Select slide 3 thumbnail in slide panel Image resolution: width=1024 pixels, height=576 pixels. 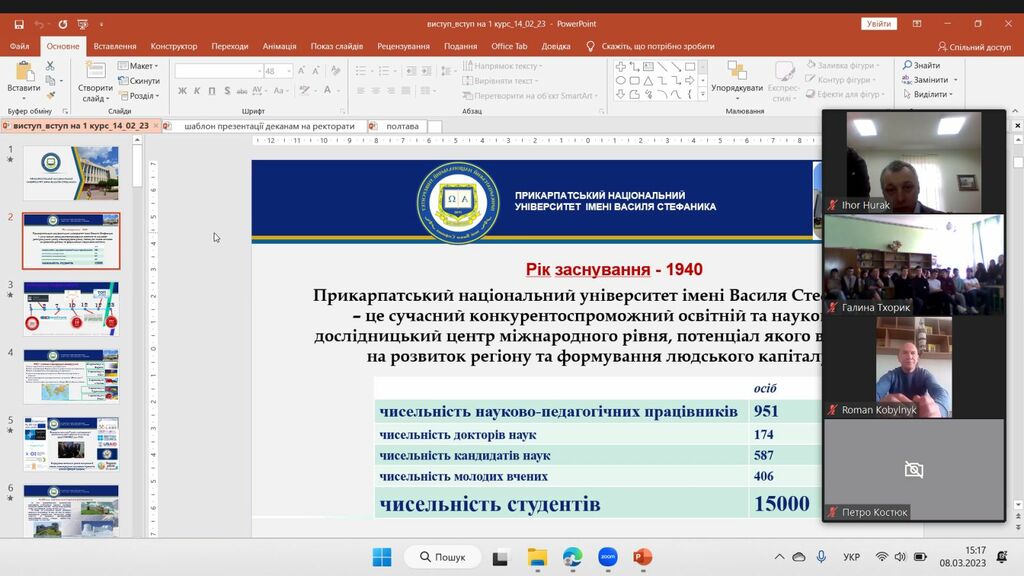71,308
